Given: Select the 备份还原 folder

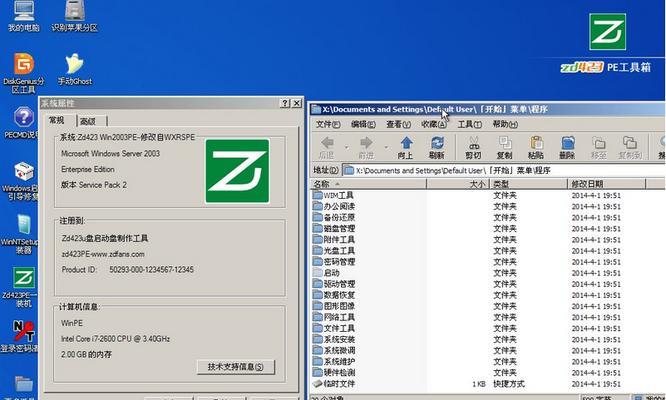Looking at the screenshot, I should tap(333, 217).
